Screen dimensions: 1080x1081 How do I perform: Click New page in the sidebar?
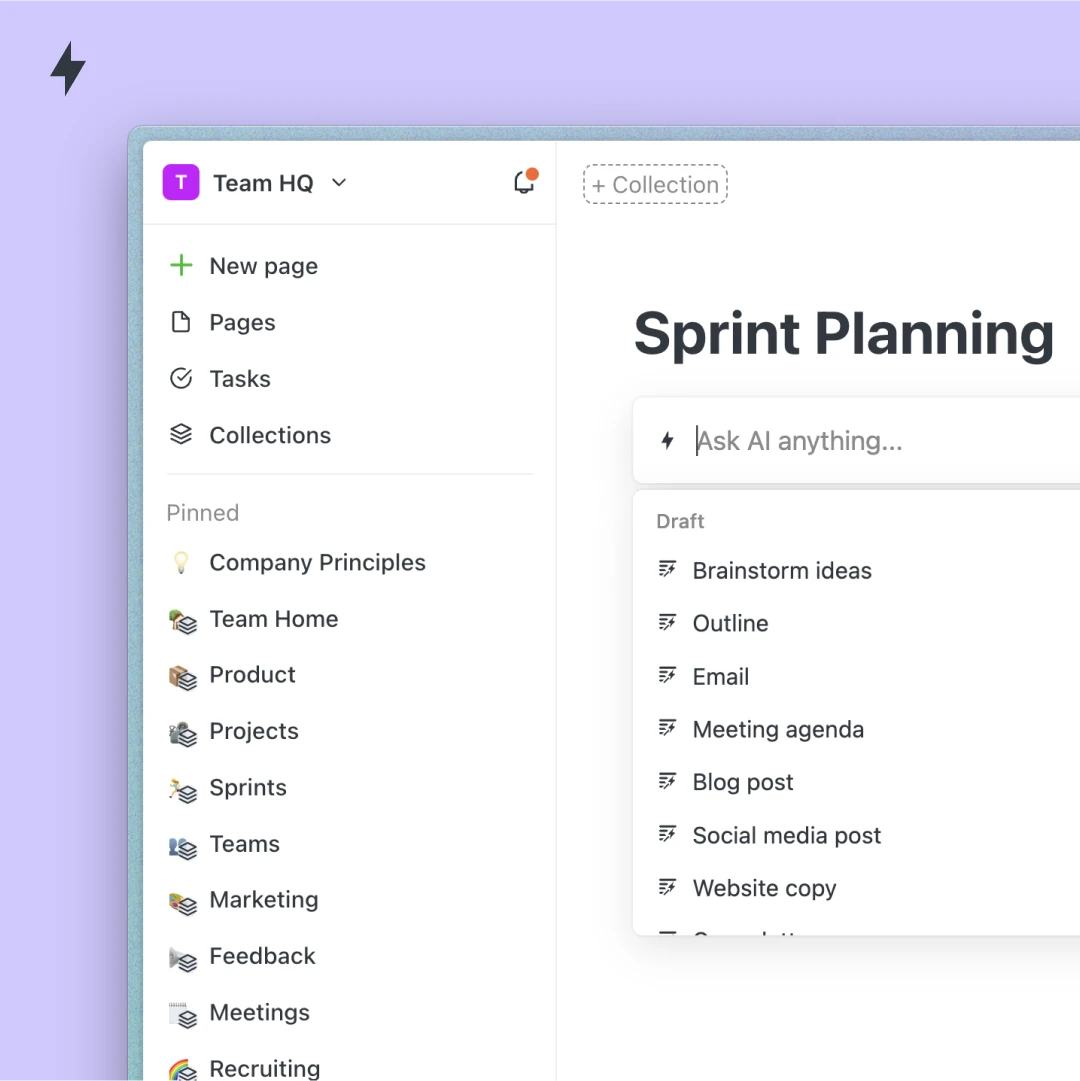(263, 266)
